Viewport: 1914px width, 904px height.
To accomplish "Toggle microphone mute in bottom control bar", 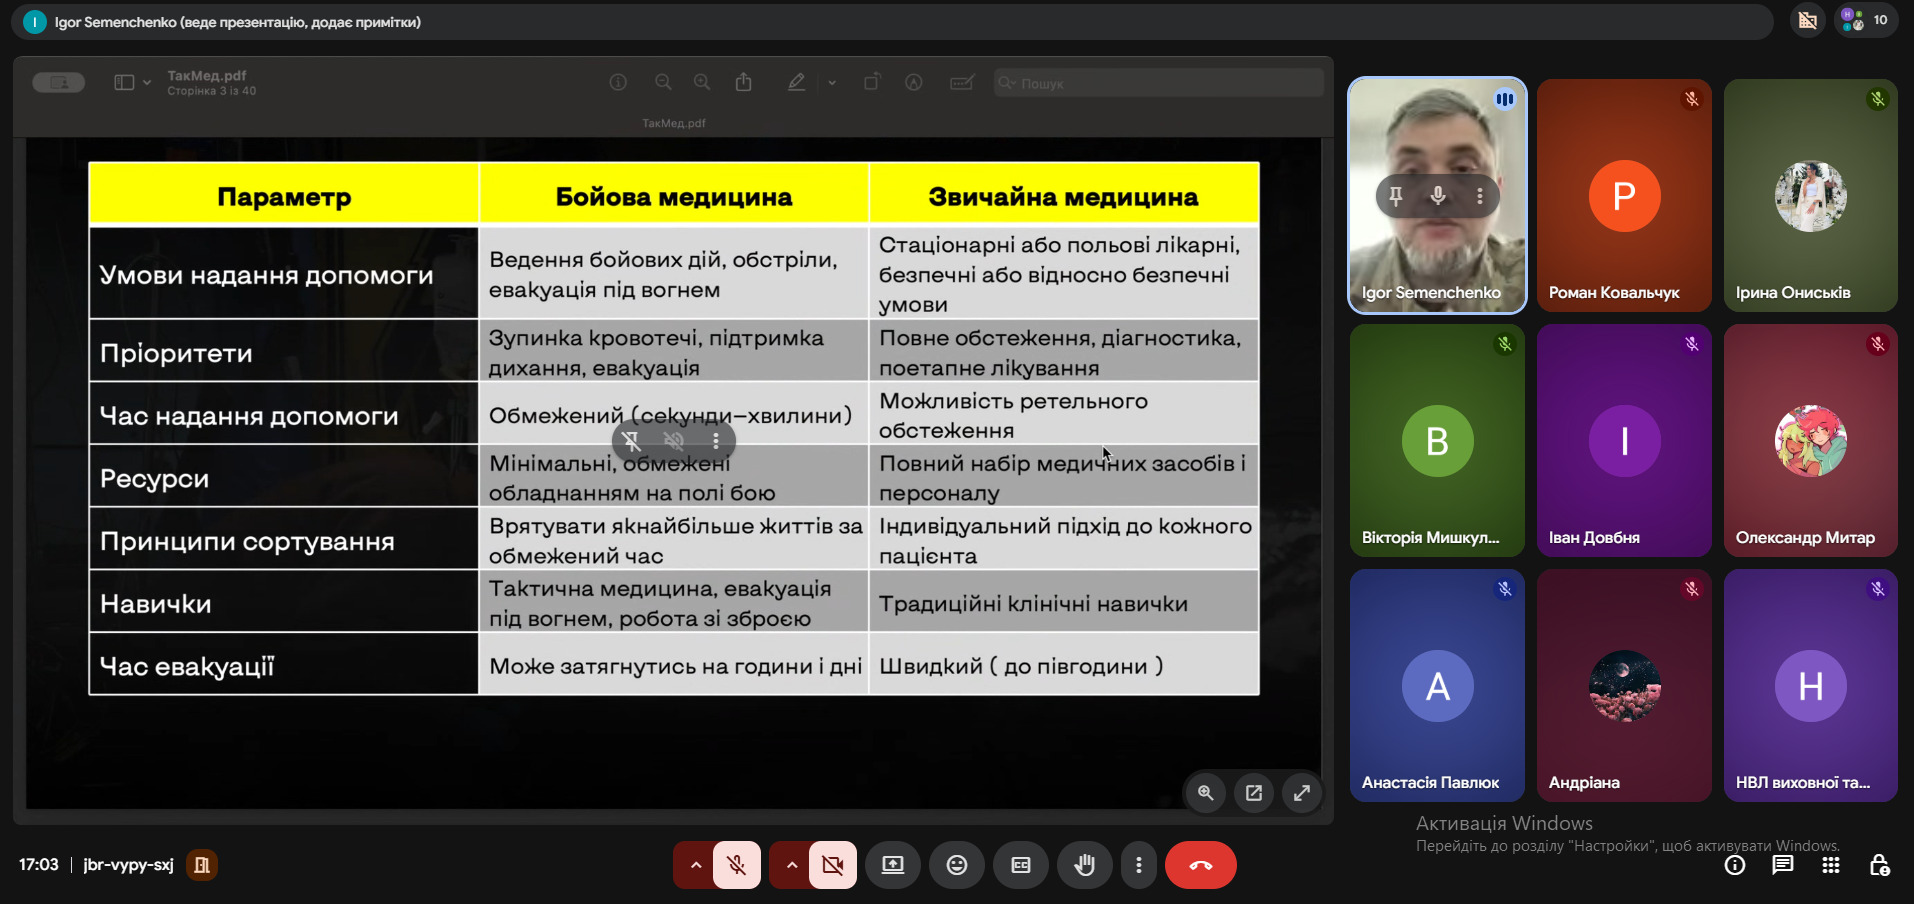I will point(737,865).
